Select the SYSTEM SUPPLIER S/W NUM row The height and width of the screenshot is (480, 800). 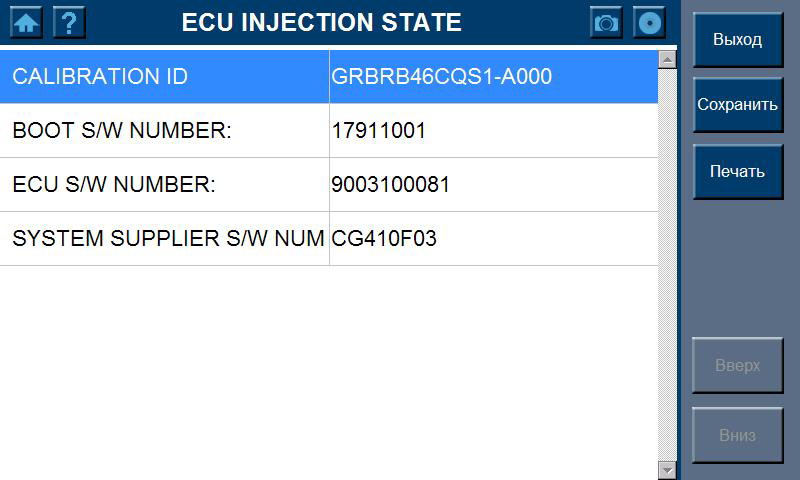[164, 239]
